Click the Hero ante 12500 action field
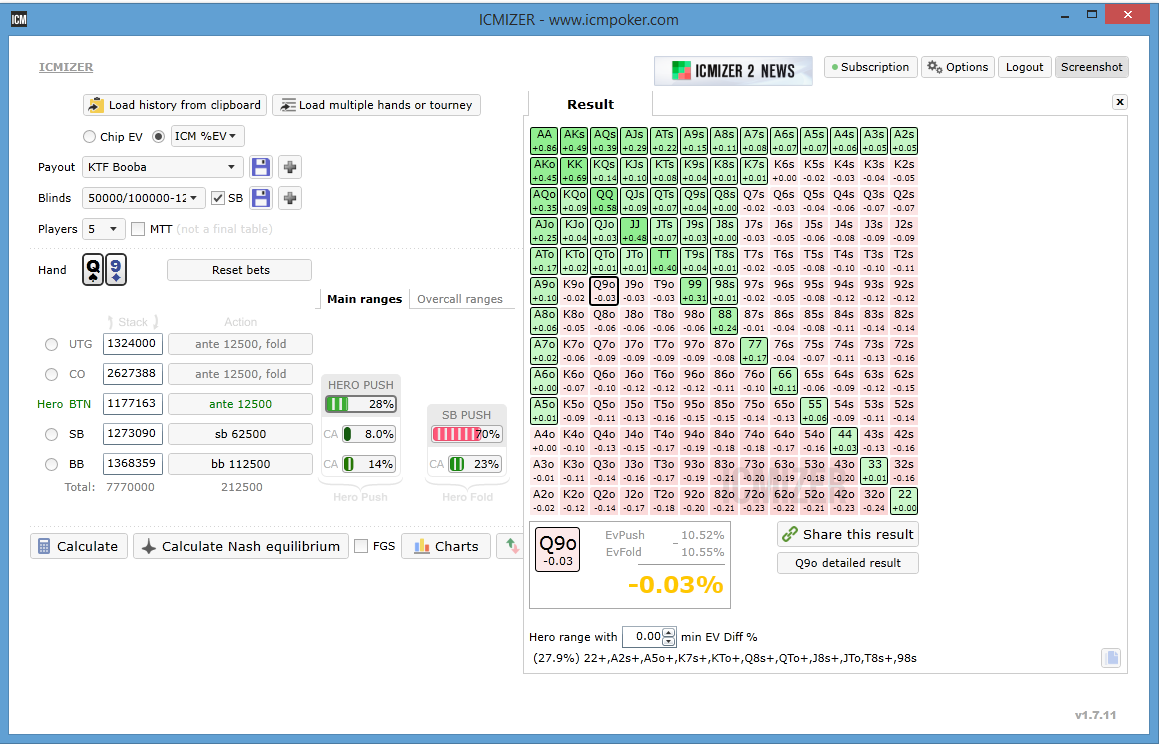 (x=240, y=404)
